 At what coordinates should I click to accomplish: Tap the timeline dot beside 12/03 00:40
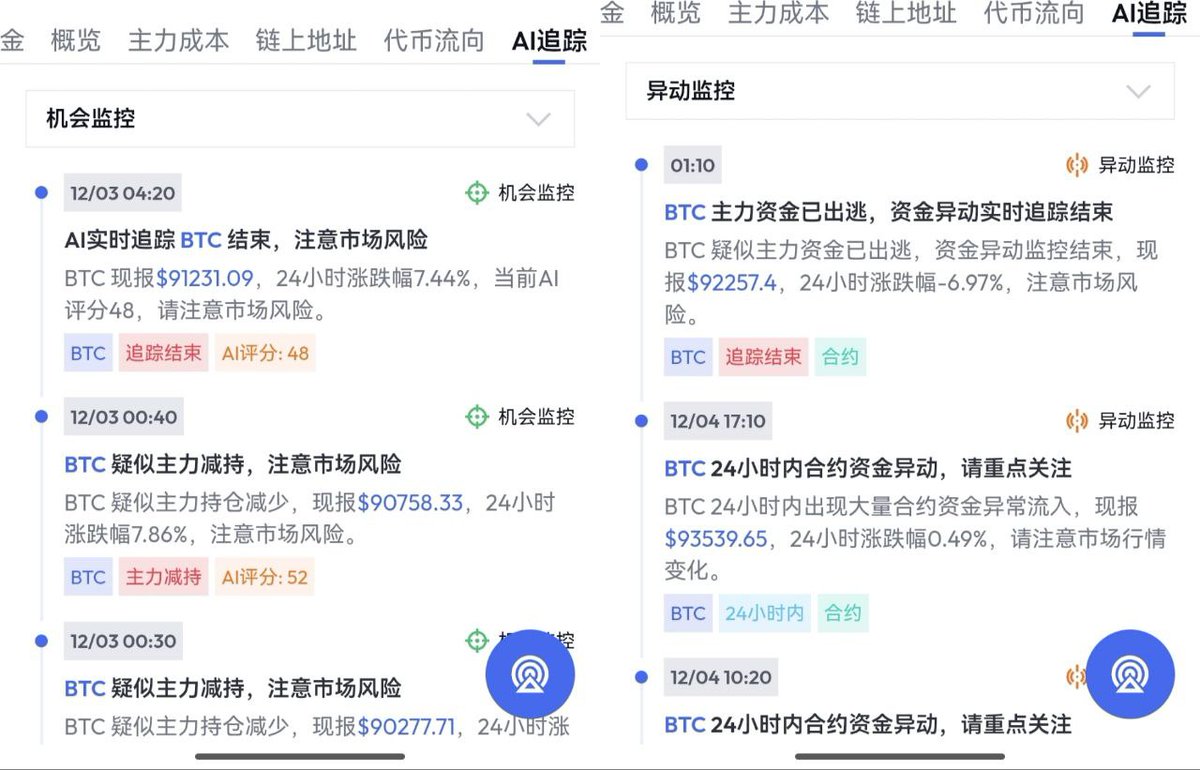[41, 416]
